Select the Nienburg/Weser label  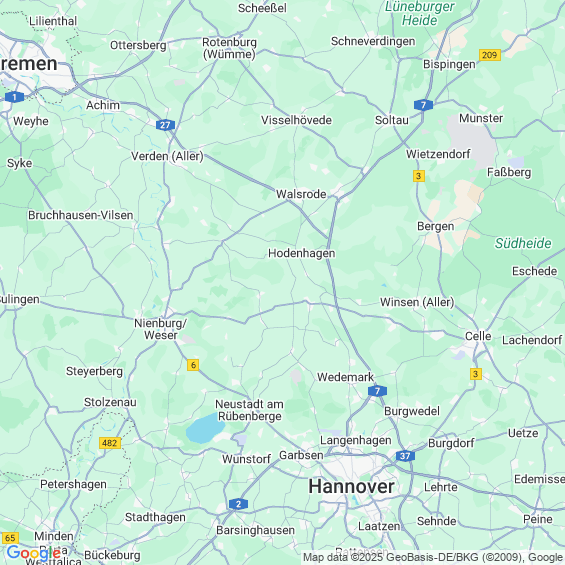point(160,329)
